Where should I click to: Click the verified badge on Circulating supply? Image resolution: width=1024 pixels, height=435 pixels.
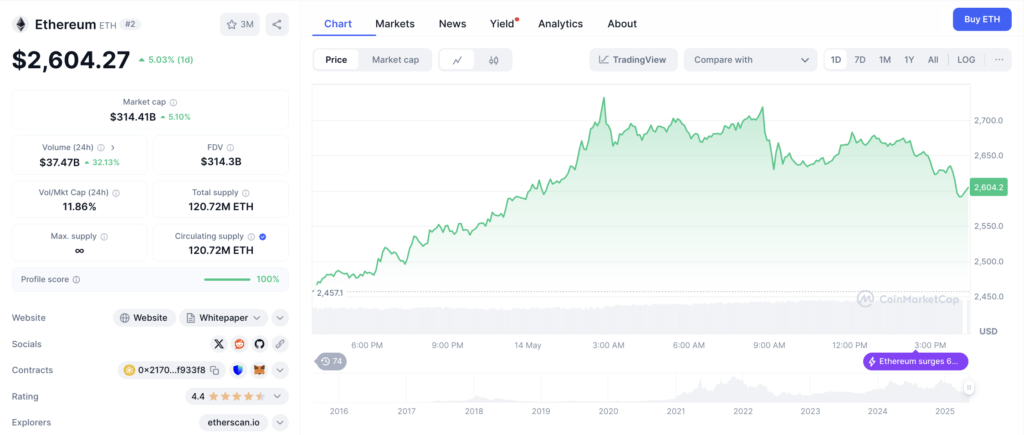coord(263,236)
